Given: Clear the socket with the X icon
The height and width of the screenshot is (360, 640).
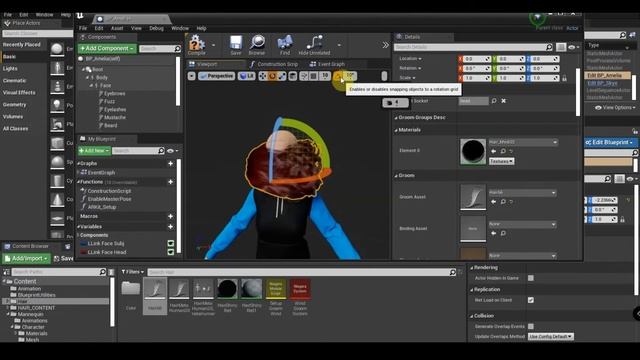Looking at the screenshot, I should pyautogui.click(x=504, y=101).
